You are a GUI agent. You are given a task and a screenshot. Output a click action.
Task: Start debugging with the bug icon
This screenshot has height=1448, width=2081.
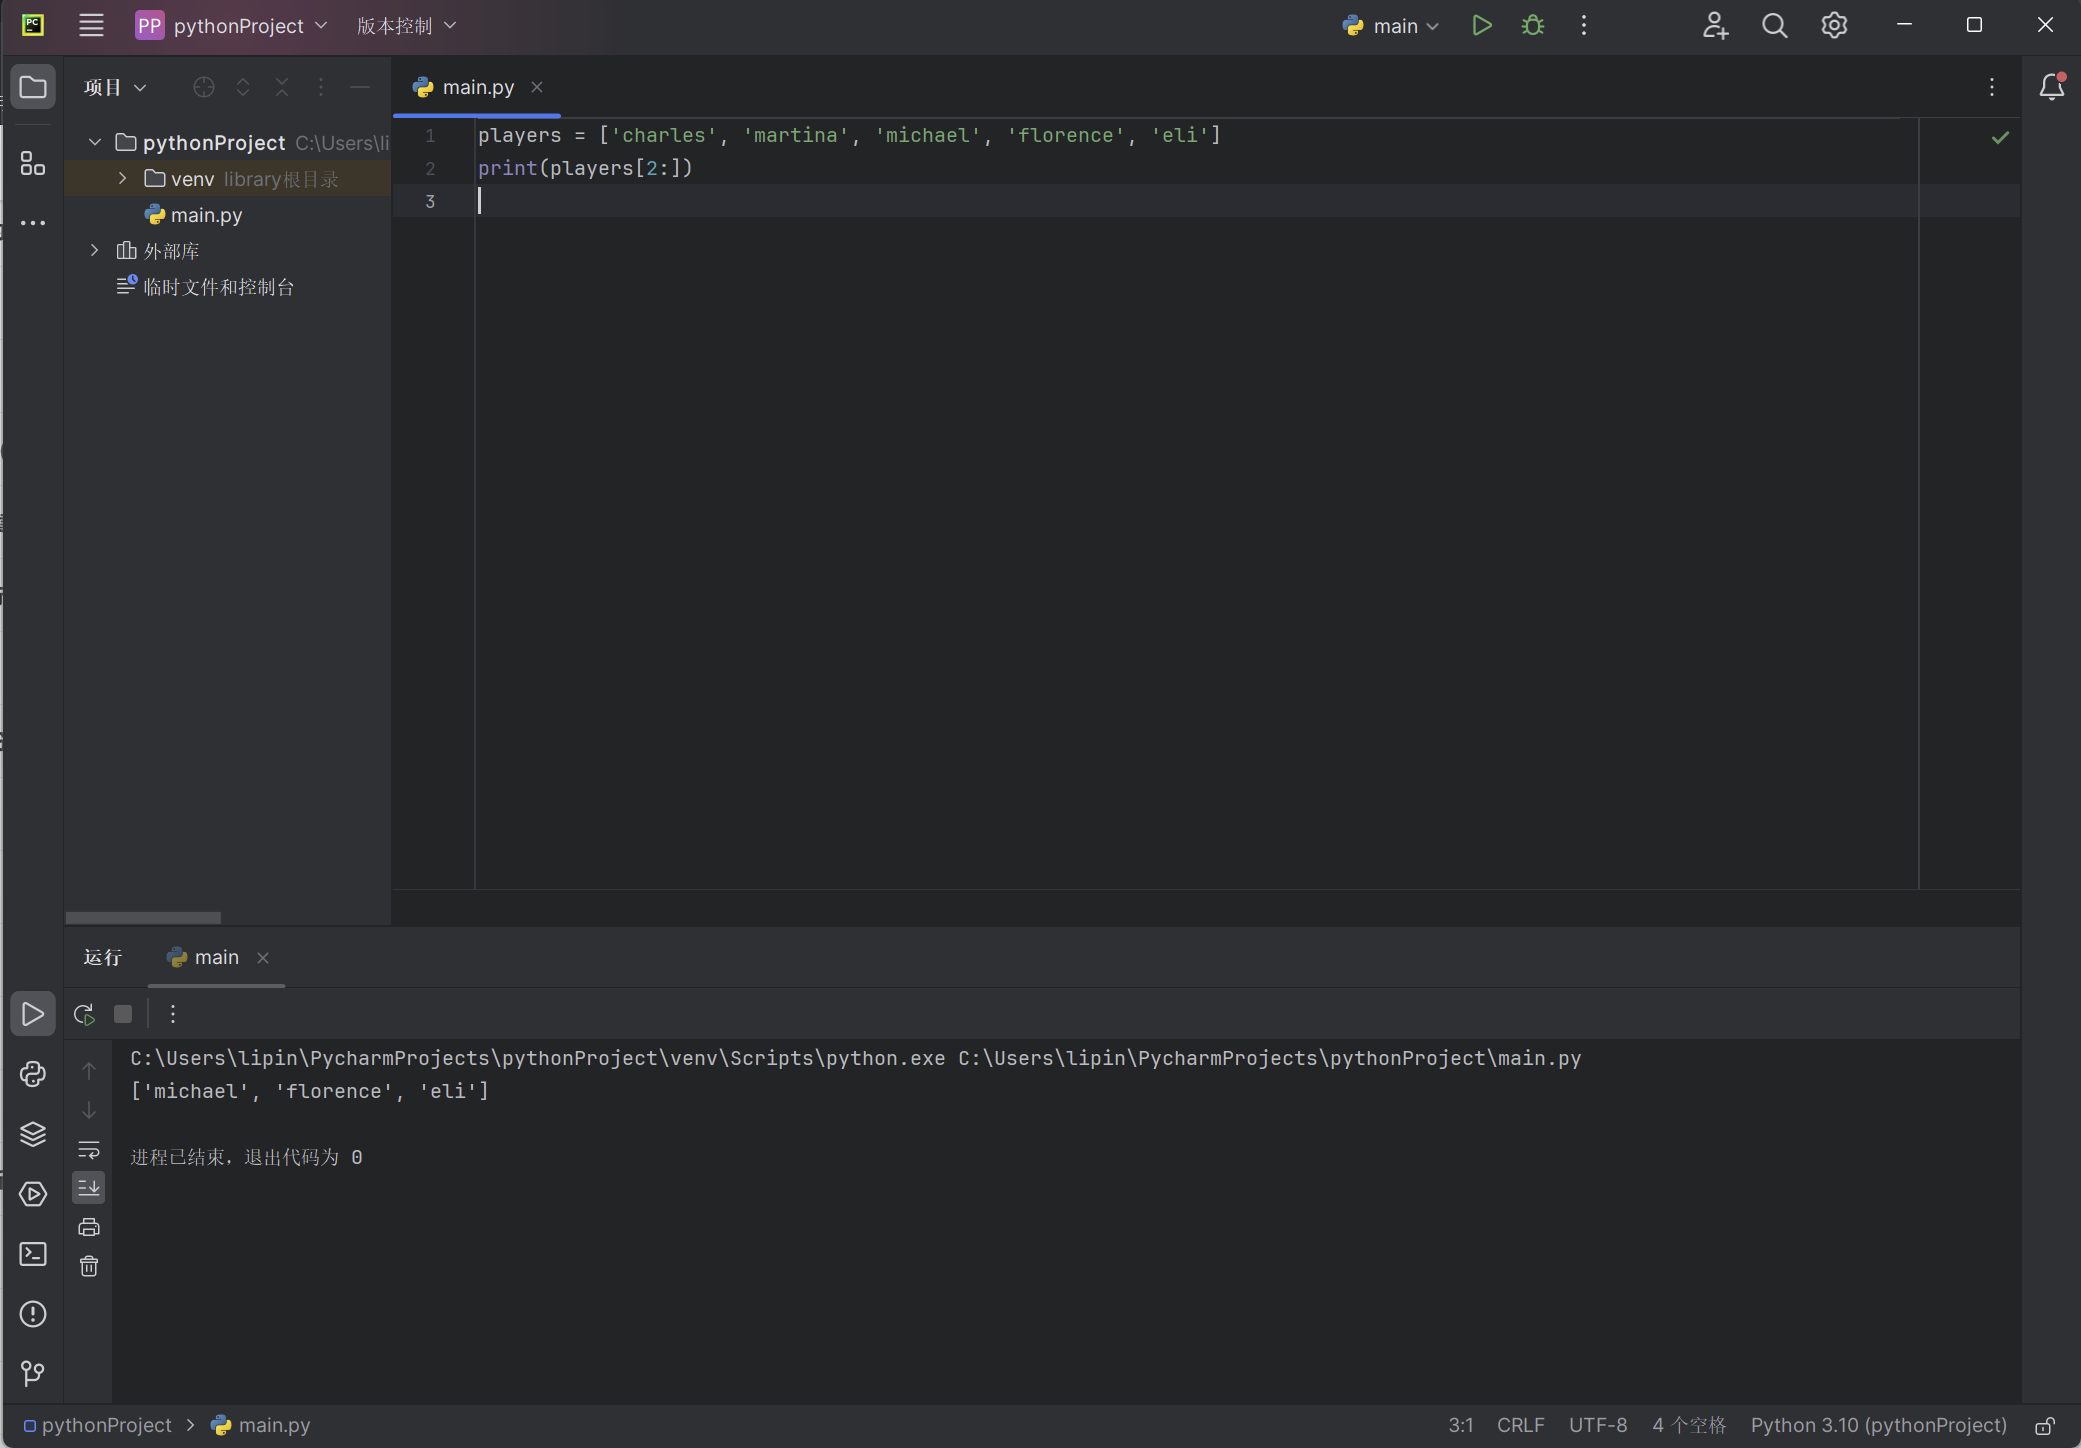point(1533,26)
